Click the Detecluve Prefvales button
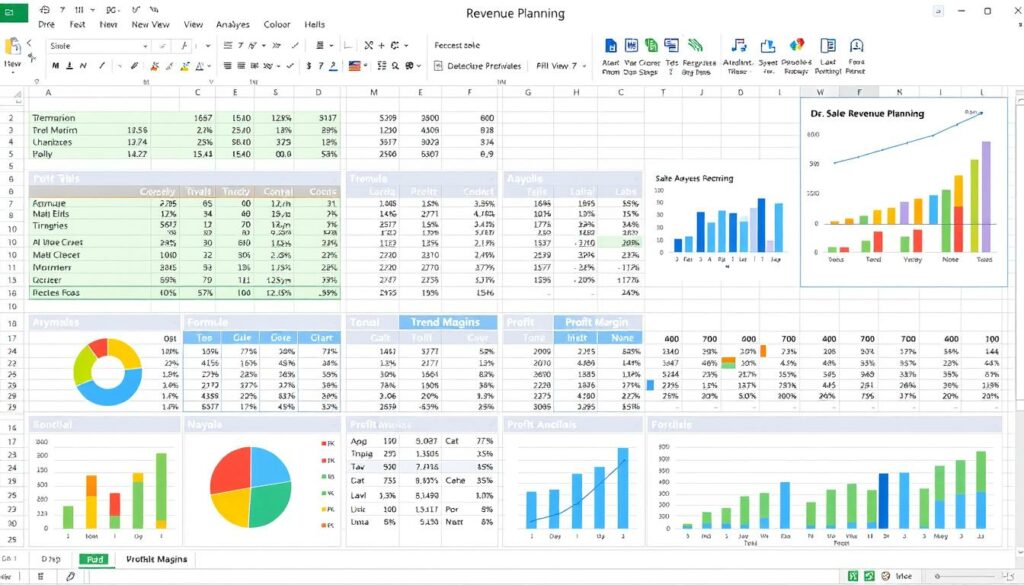The image size is (1024, 585). click(477, 66)
